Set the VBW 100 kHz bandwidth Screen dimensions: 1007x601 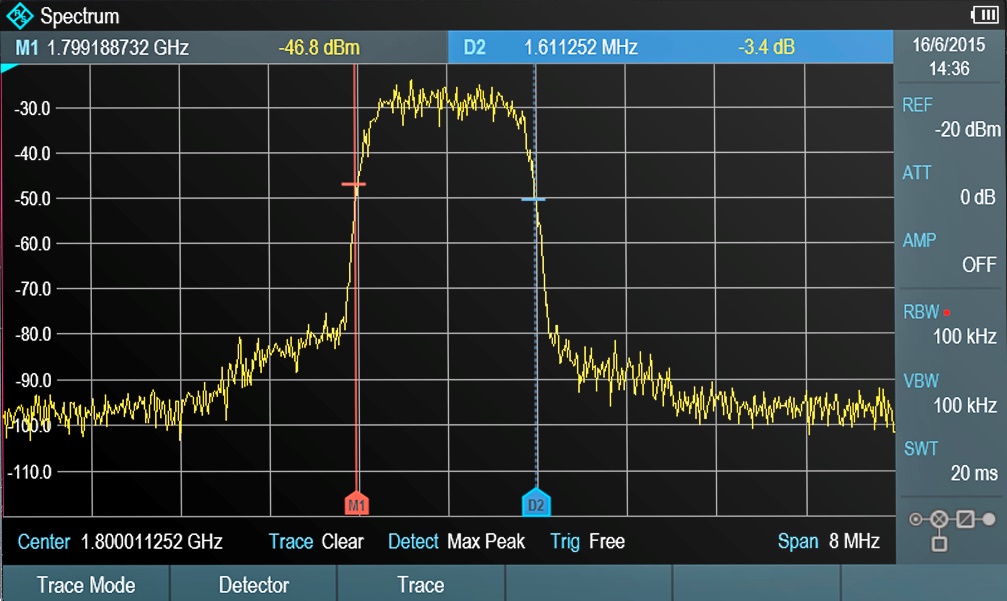(x=950, y=393)
